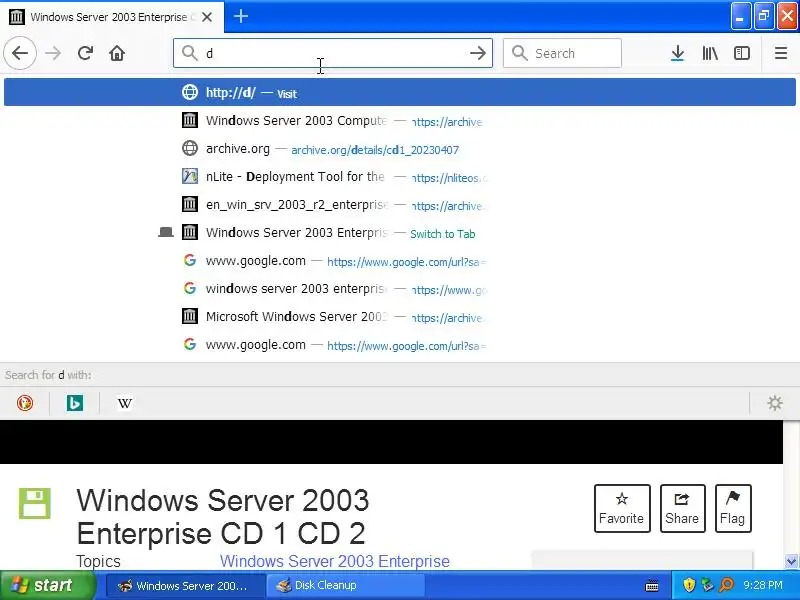Choose the Windows Server 2003 Compute suggestion
Screen dimensions: 800x600
399,121
